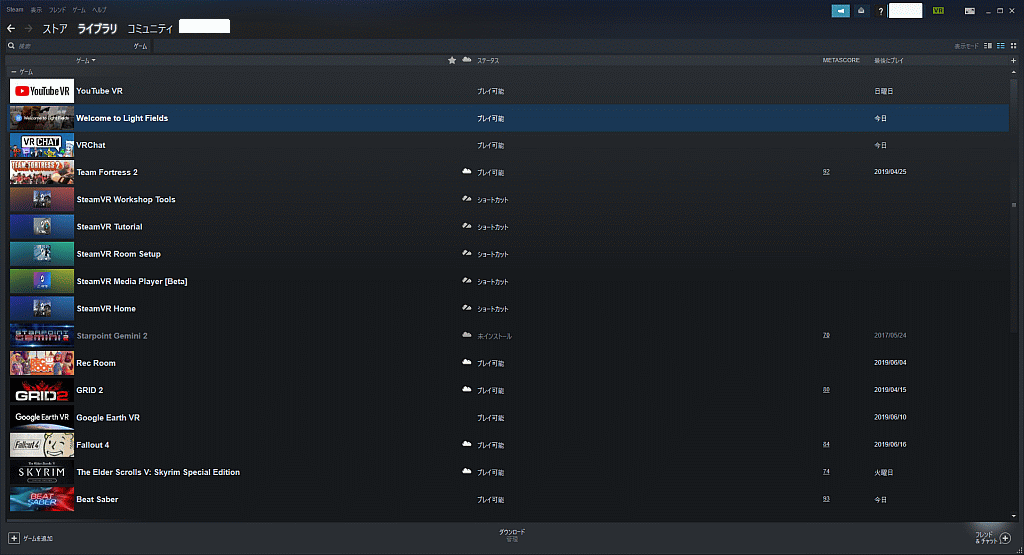1024x555 pixels.
Task: Select SteamVR Media Player [Beta] entry
Action: [132, 281]
